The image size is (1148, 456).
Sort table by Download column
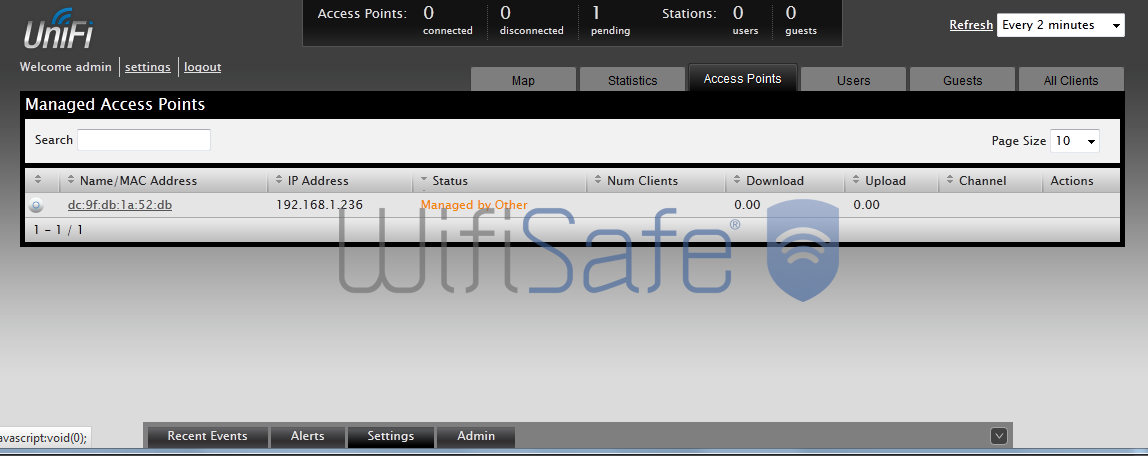pos(774,181)
